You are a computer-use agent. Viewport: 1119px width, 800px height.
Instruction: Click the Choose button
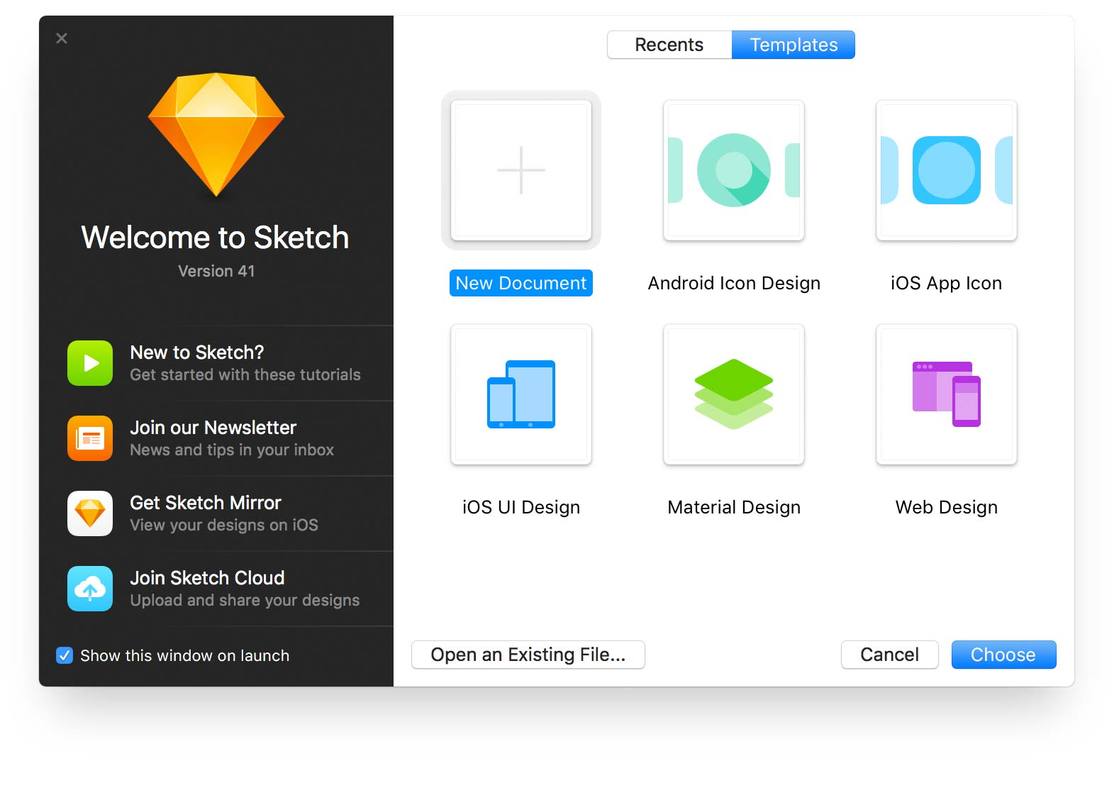(x=1003, y=654)
